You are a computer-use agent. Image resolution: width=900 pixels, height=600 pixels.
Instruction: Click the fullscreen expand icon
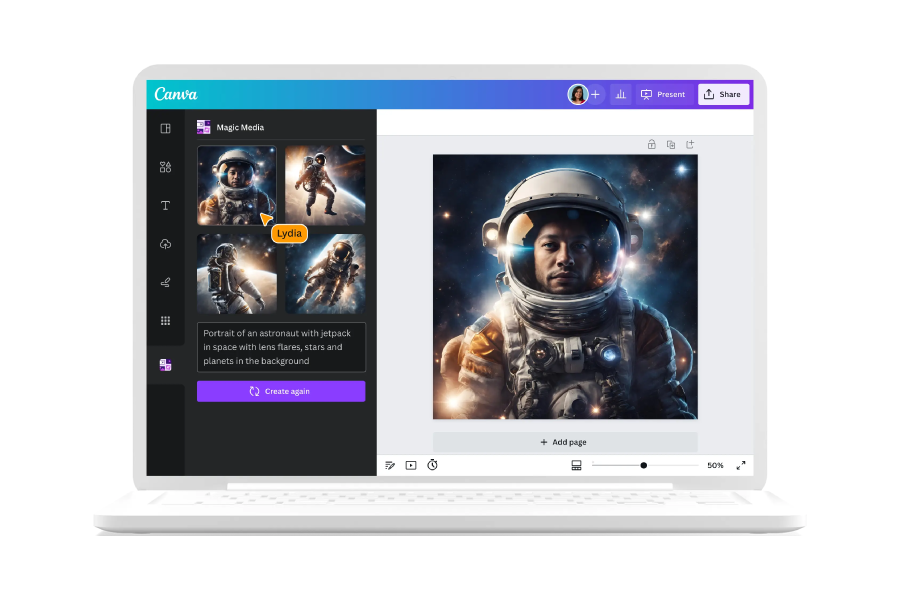point(741,465)
